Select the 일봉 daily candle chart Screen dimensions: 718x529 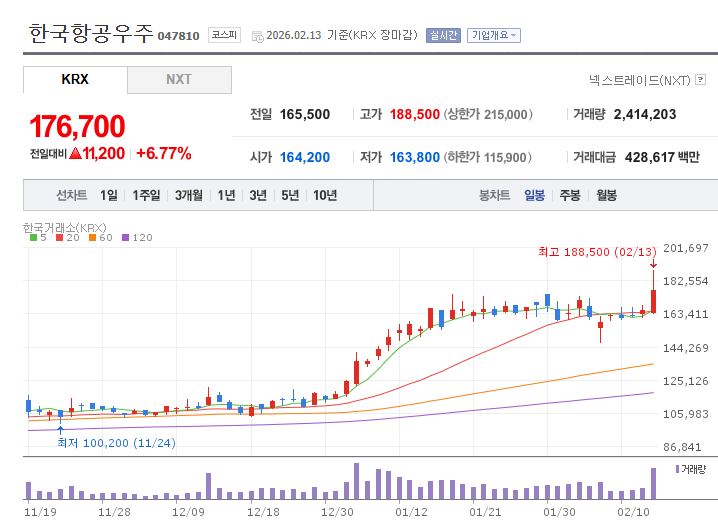coord(534,196)
